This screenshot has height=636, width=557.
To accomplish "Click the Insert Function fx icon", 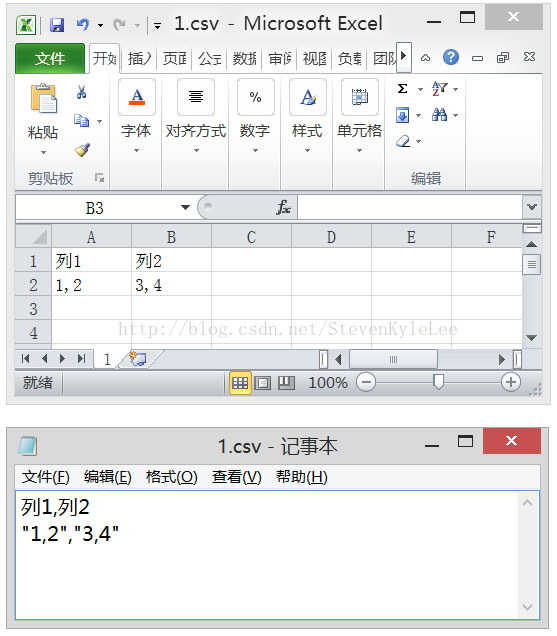I will coord(283,207).
